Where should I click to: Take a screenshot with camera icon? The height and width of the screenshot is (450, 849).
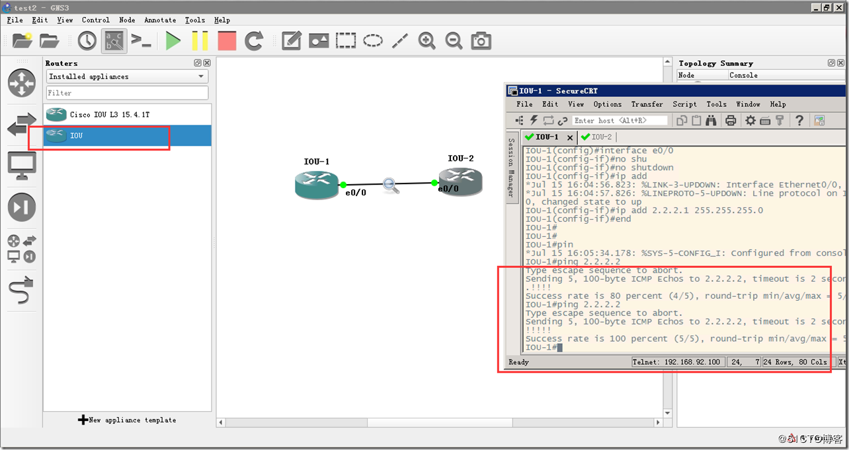pos(481,41)
